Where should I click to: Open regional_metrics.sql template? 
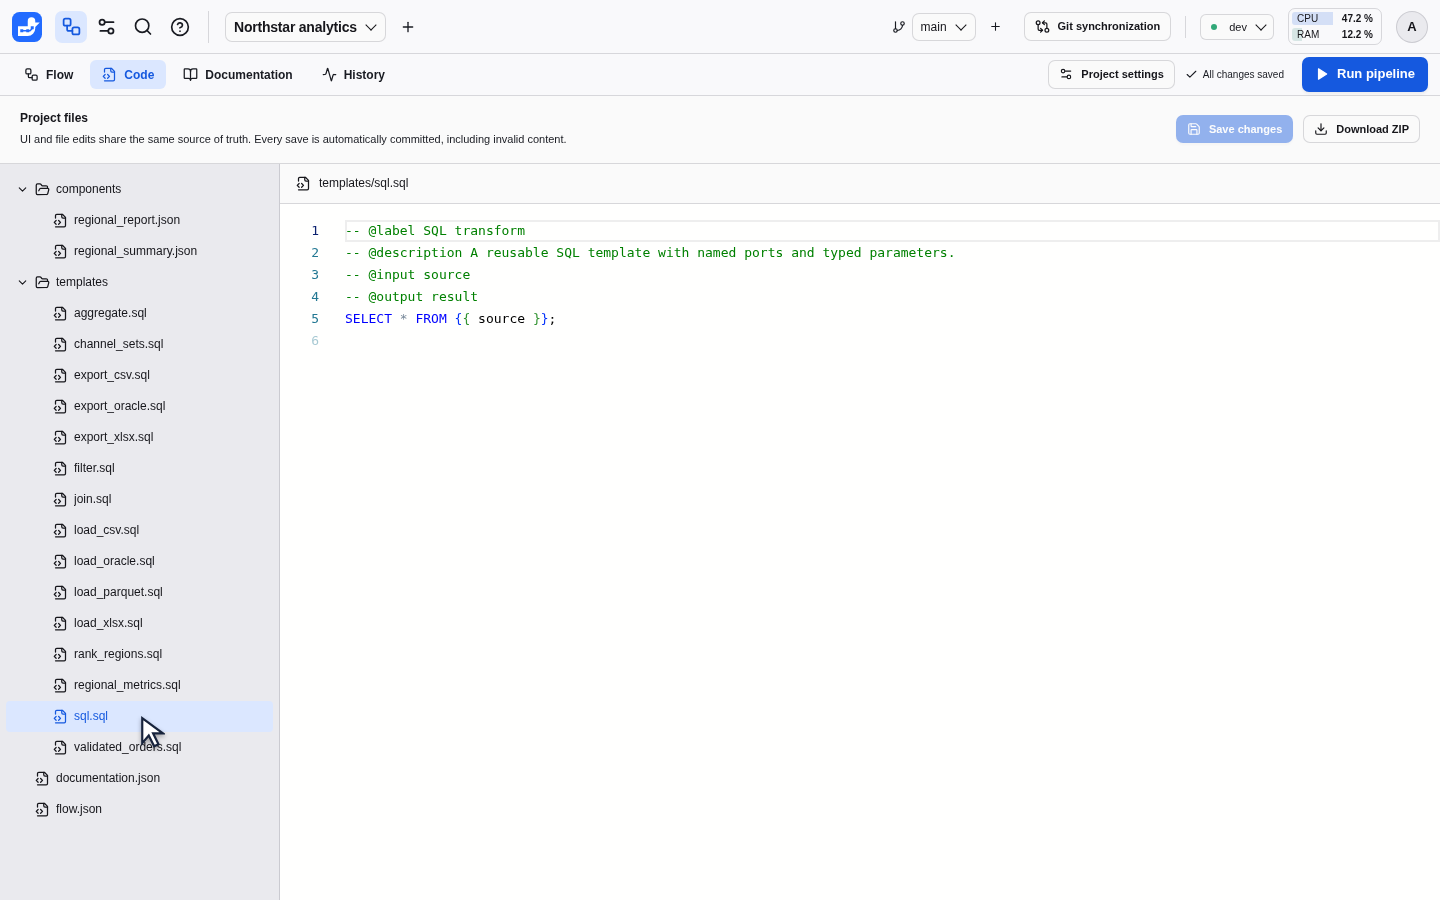click(x=140, y=685)
